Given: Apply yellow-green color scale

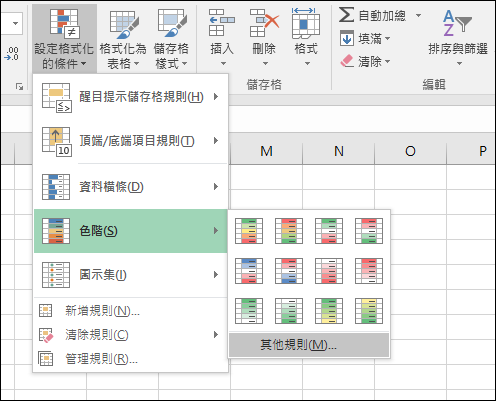Looking at the screenshot, I should (369, 311).
